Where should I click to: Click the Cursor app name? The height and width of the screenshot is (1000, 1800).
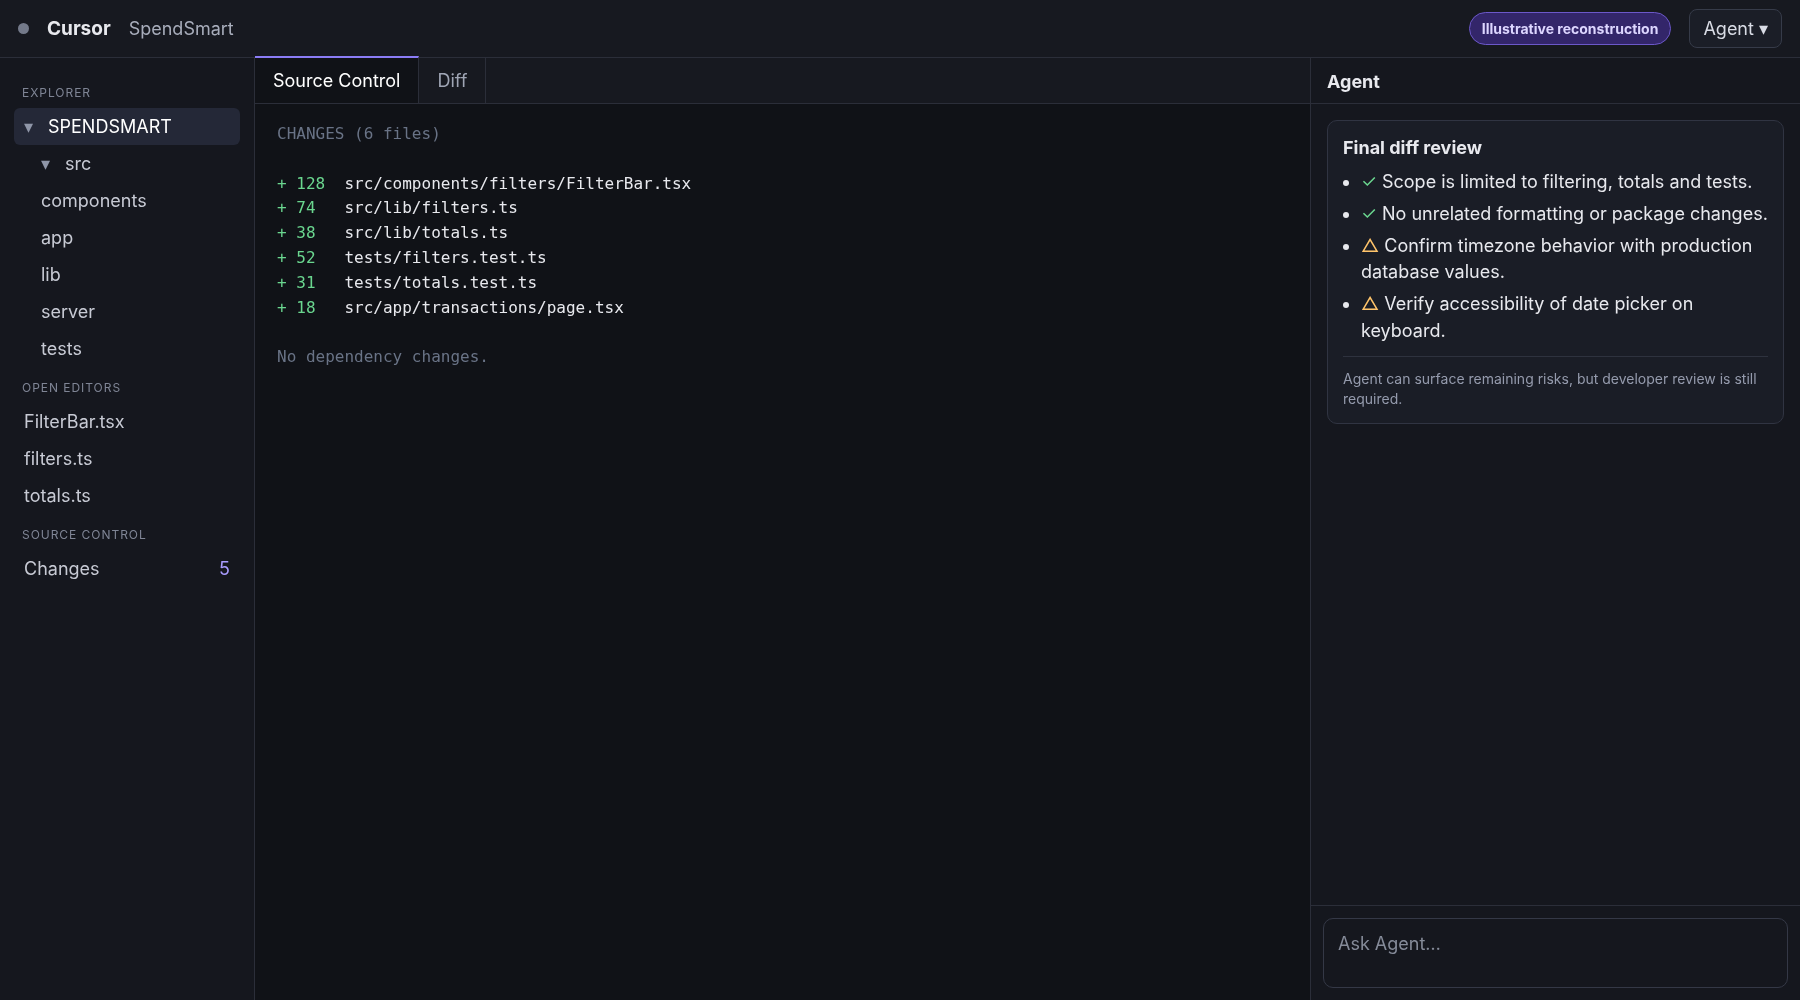pos(79,29)
